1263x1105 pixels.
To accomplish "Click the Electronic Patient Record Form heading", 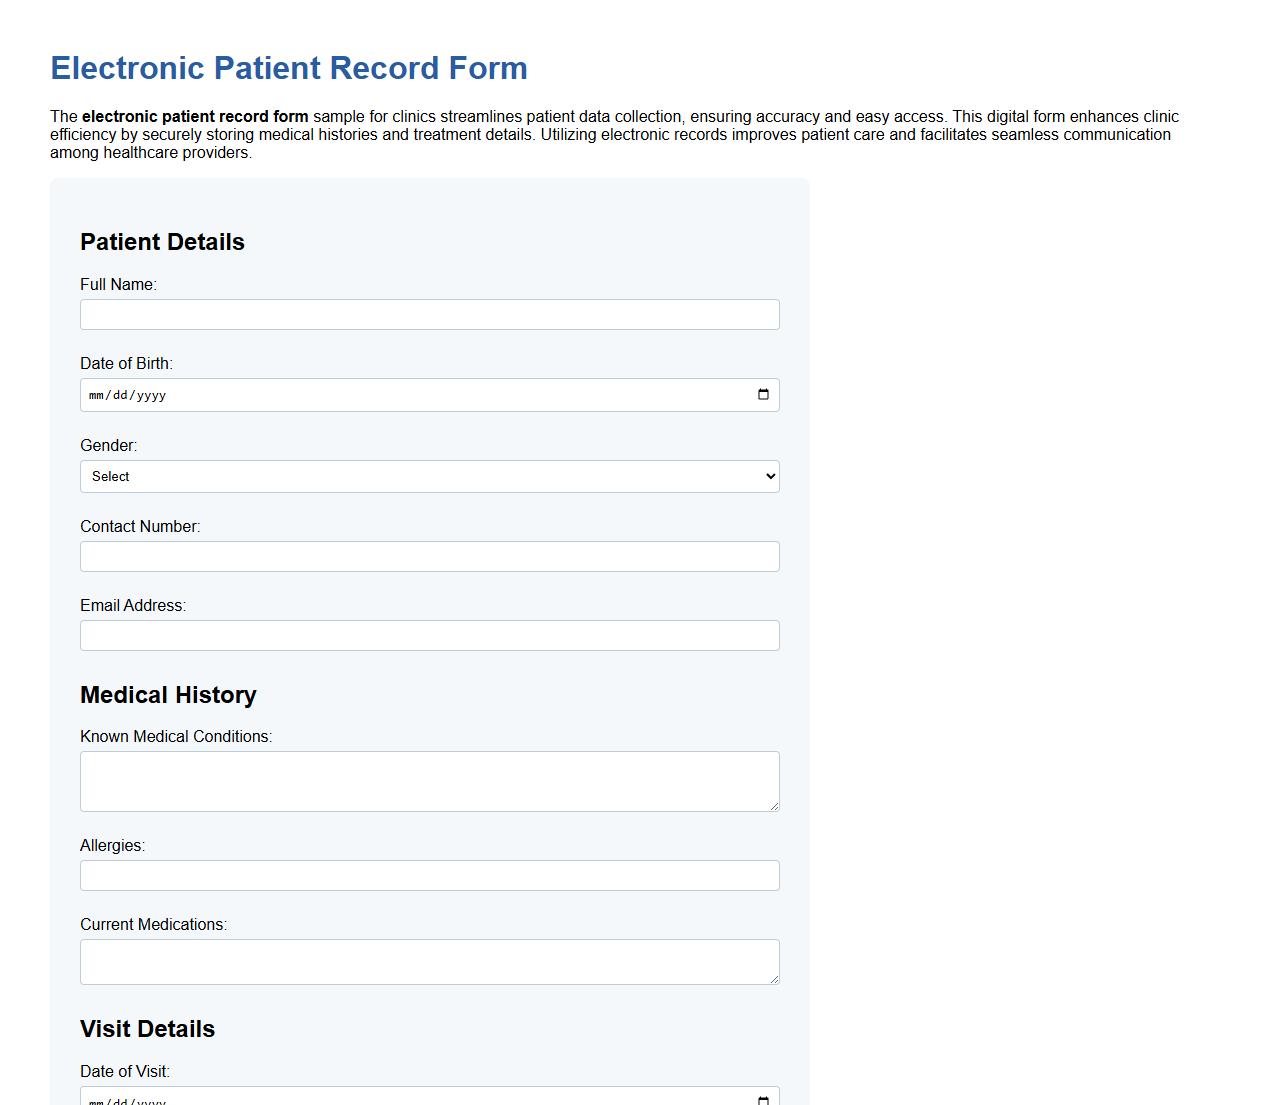I will (288, 68).
